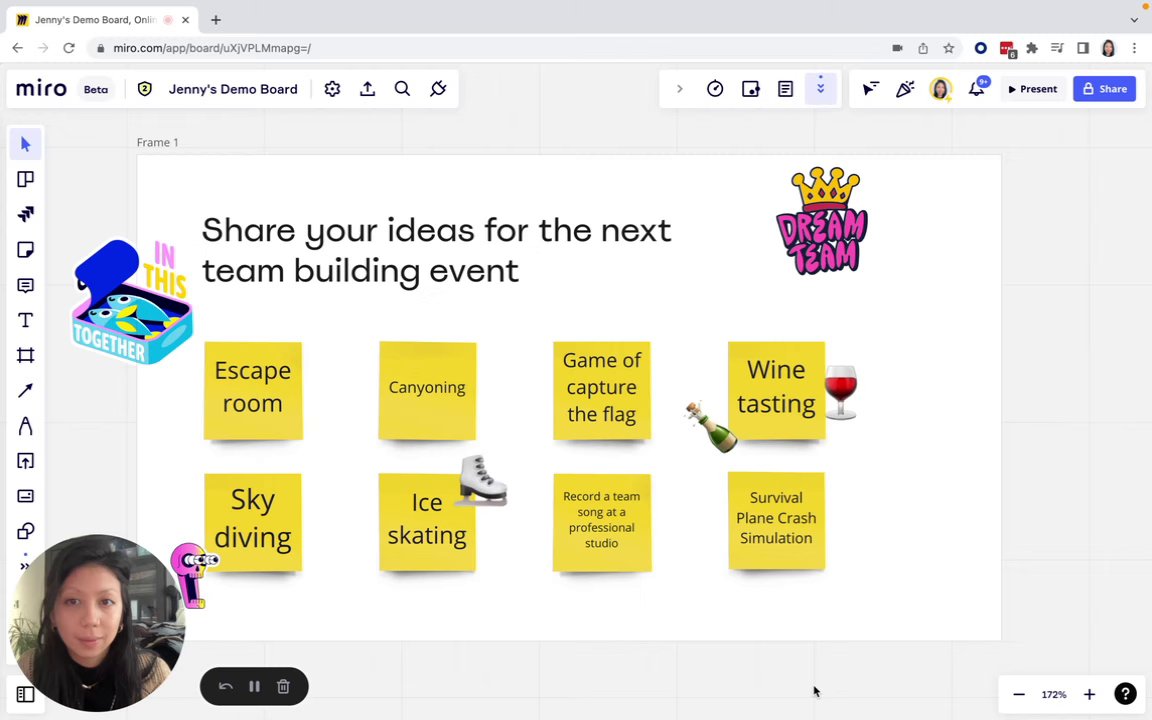1152x720 pixels.
Task: Search the board with magnifier icon
Action: coord(402,89)
